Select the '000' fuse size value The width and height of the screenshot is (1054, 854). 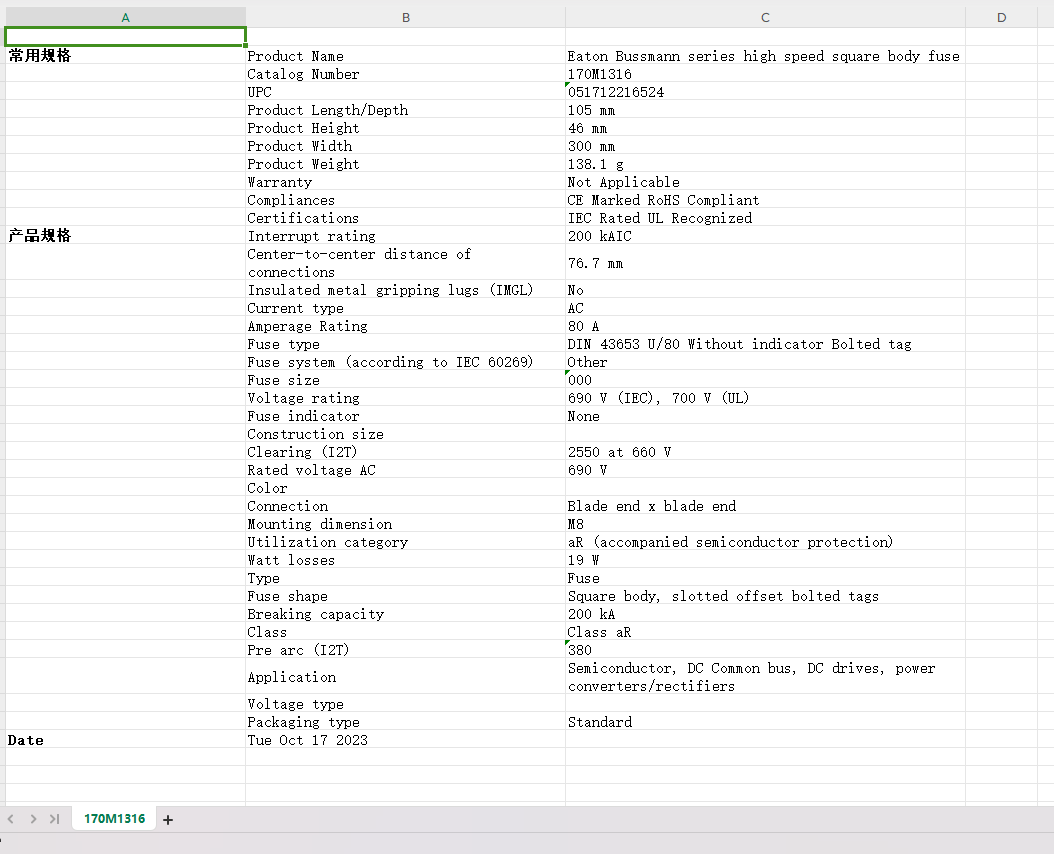(766, 380)
